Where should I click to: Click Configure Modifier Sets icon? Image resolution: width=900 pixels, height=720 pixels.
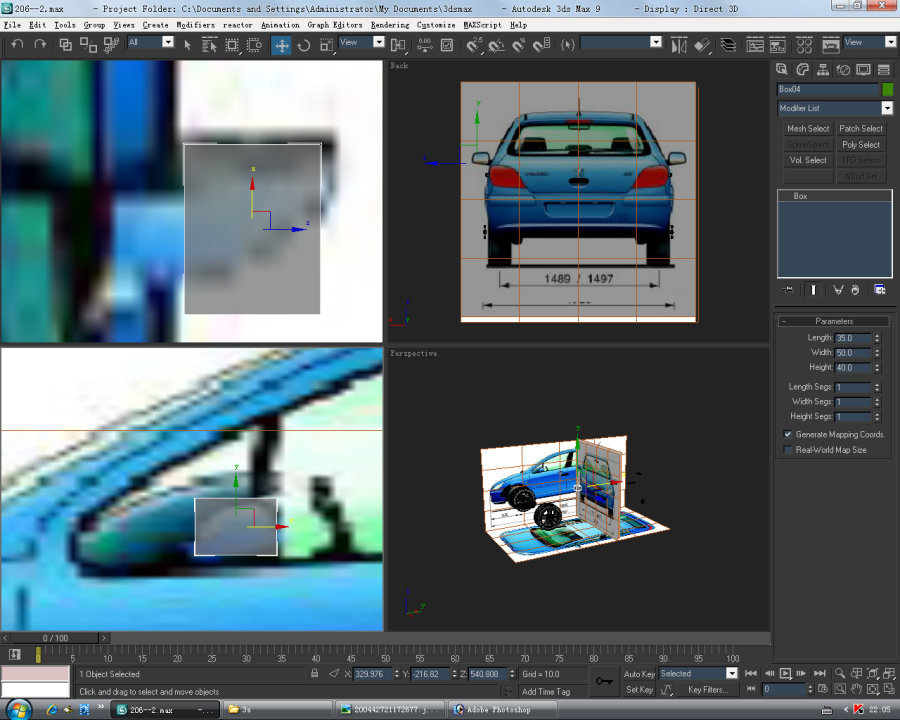[x=879, y=289]
